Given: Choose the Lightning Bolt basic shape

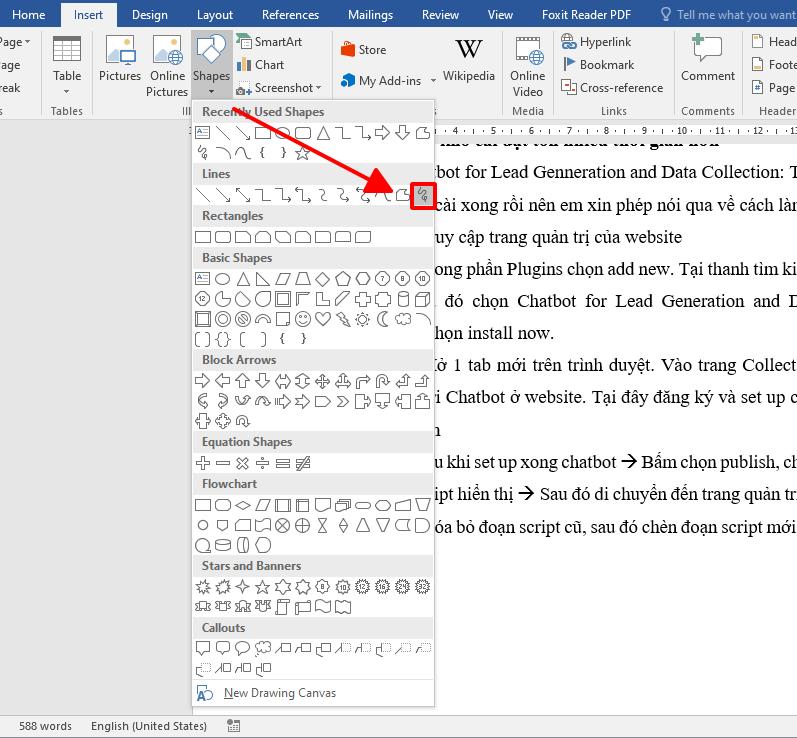Looking at the screenshot, I should (x=343, y=319).
